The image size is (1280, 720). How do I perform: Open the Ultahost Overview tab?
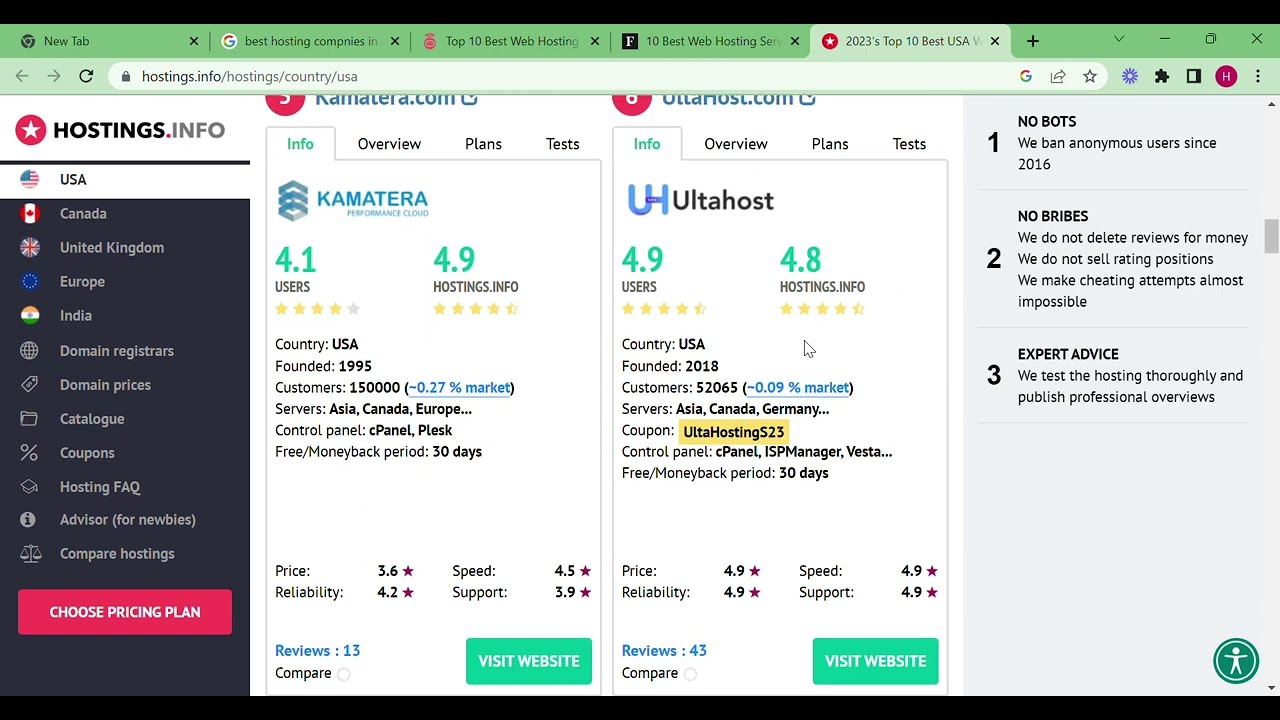point(735,144)
